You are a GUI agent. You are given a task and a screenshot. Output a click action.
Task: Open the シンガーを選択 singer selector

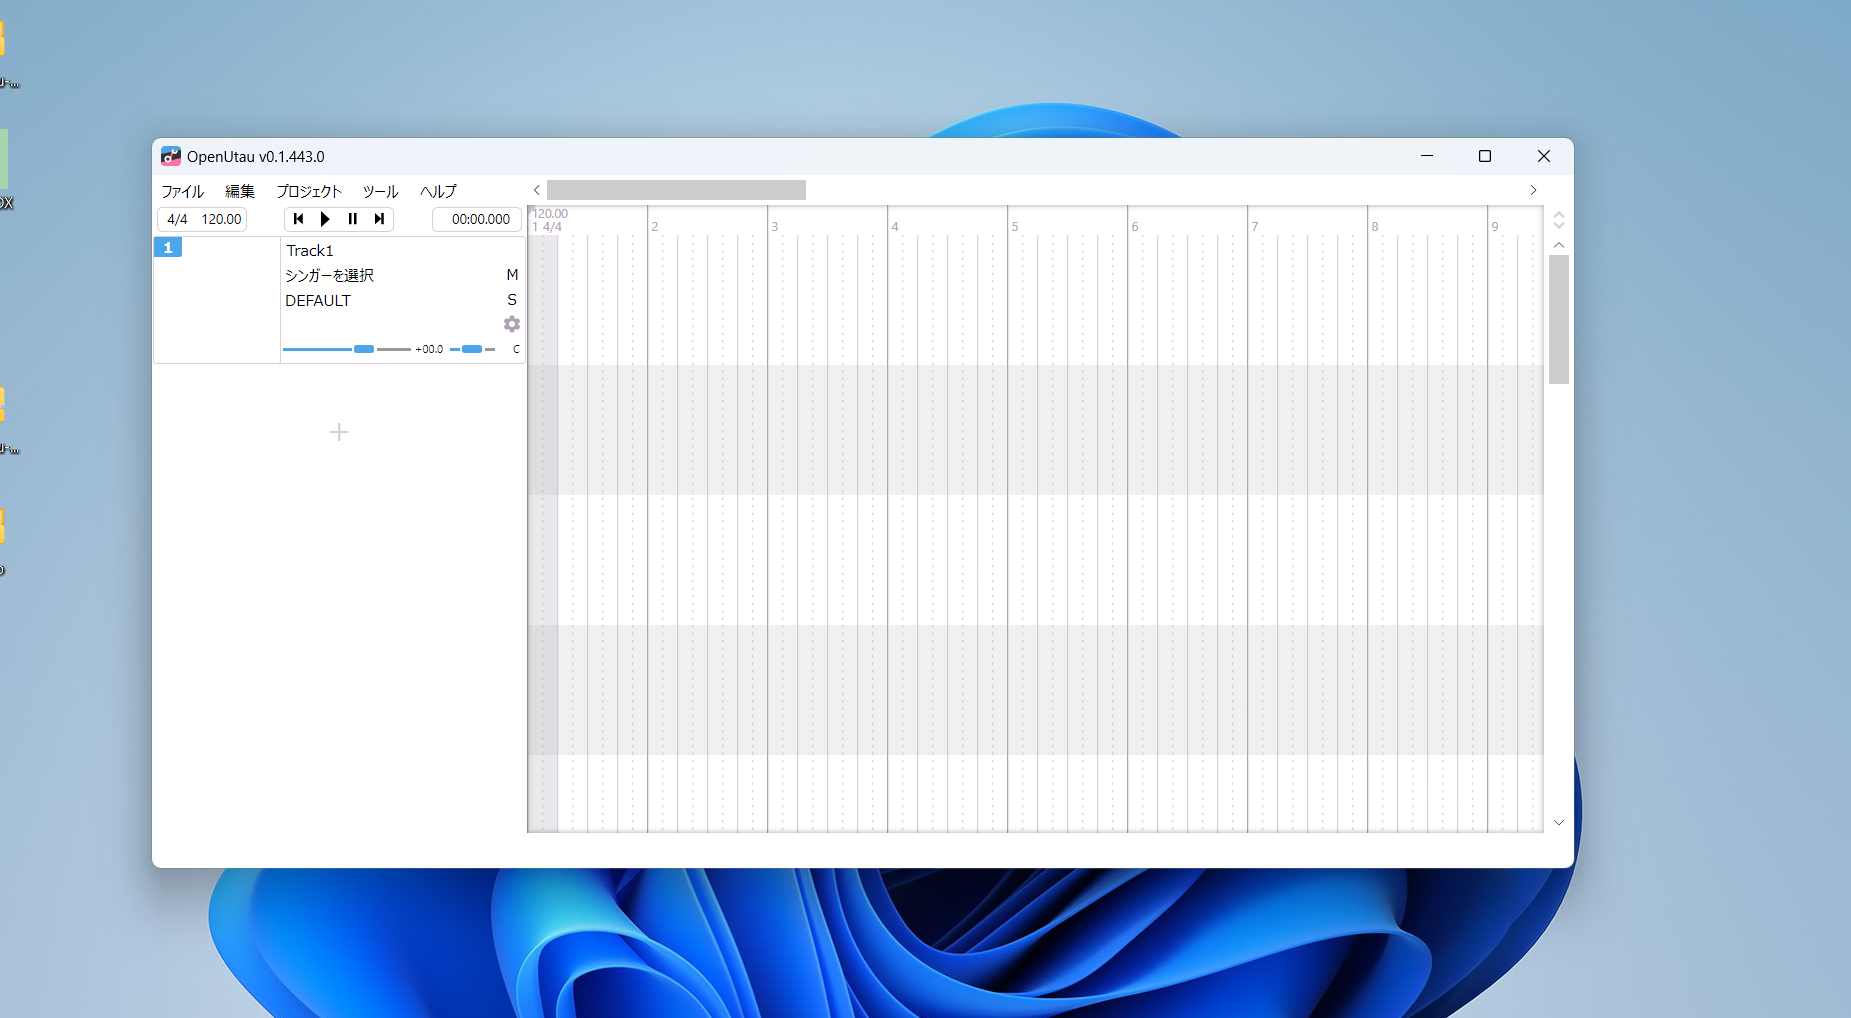tap(329, 274)
